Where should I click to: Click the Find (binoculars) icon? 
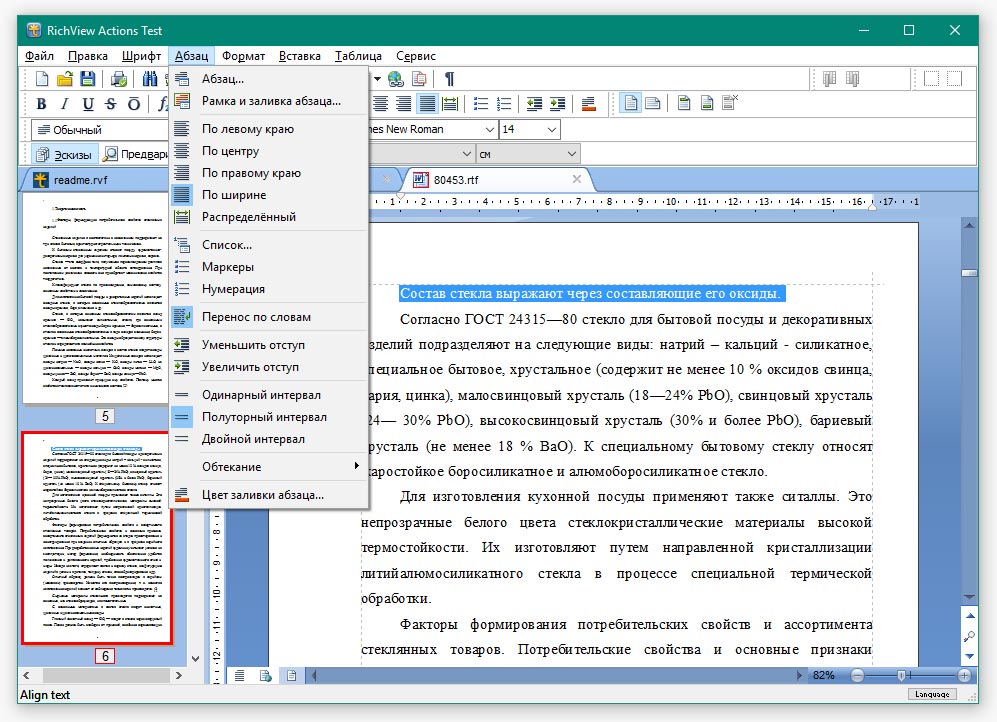pos(150,79)
